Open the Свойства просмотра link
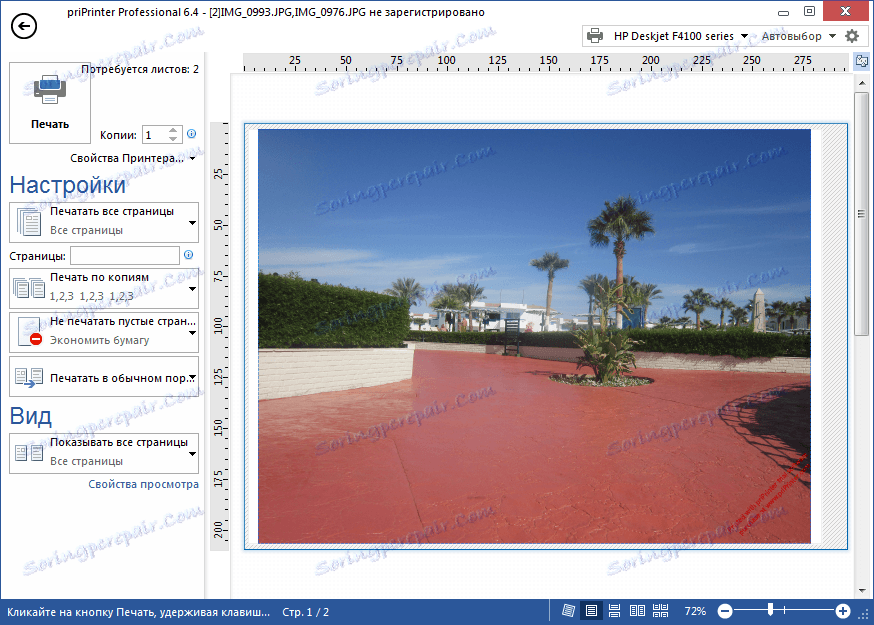 [143, 484]
